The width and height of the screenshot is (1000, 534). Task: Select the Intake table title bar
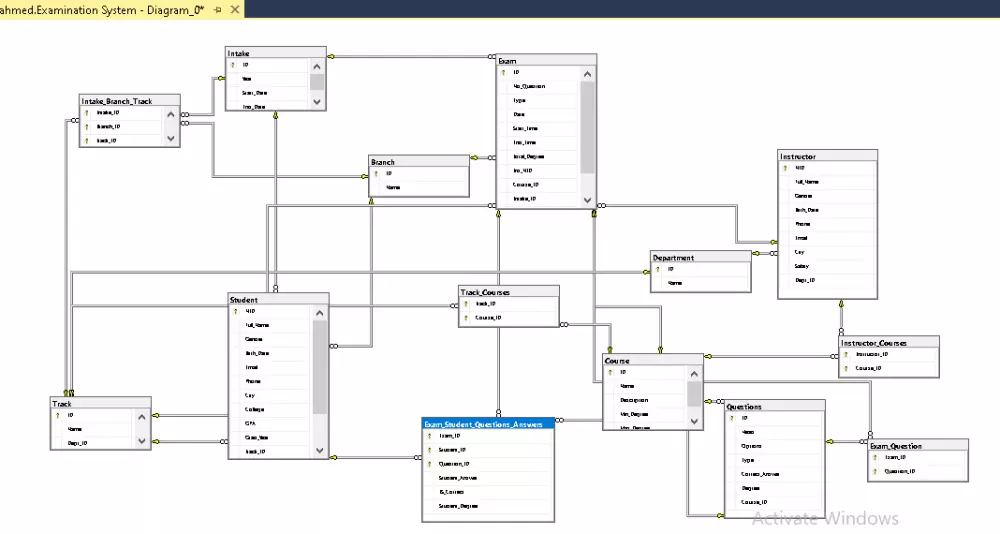tap(276, 53)
